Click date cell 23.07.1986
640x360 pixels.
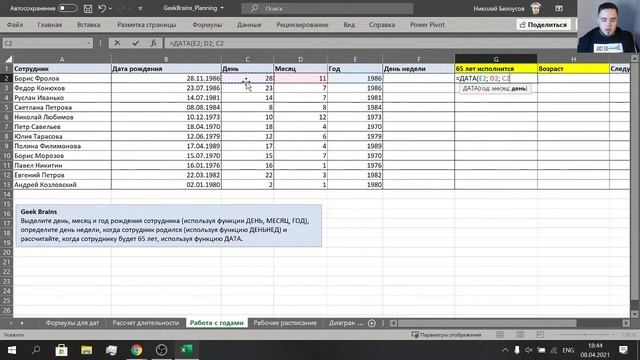166,88
